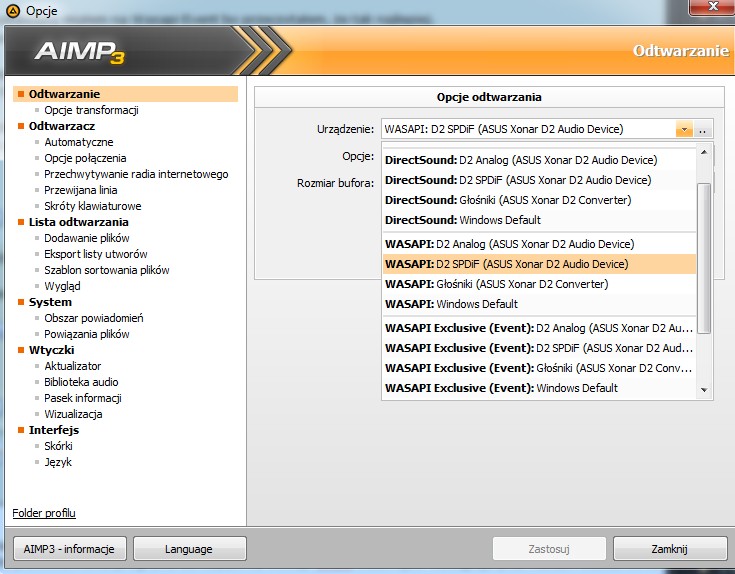This screenshot has height=574, width=735.
Task: Choose DirectSound: D2 Analog device
Action: tap(539, 160)
